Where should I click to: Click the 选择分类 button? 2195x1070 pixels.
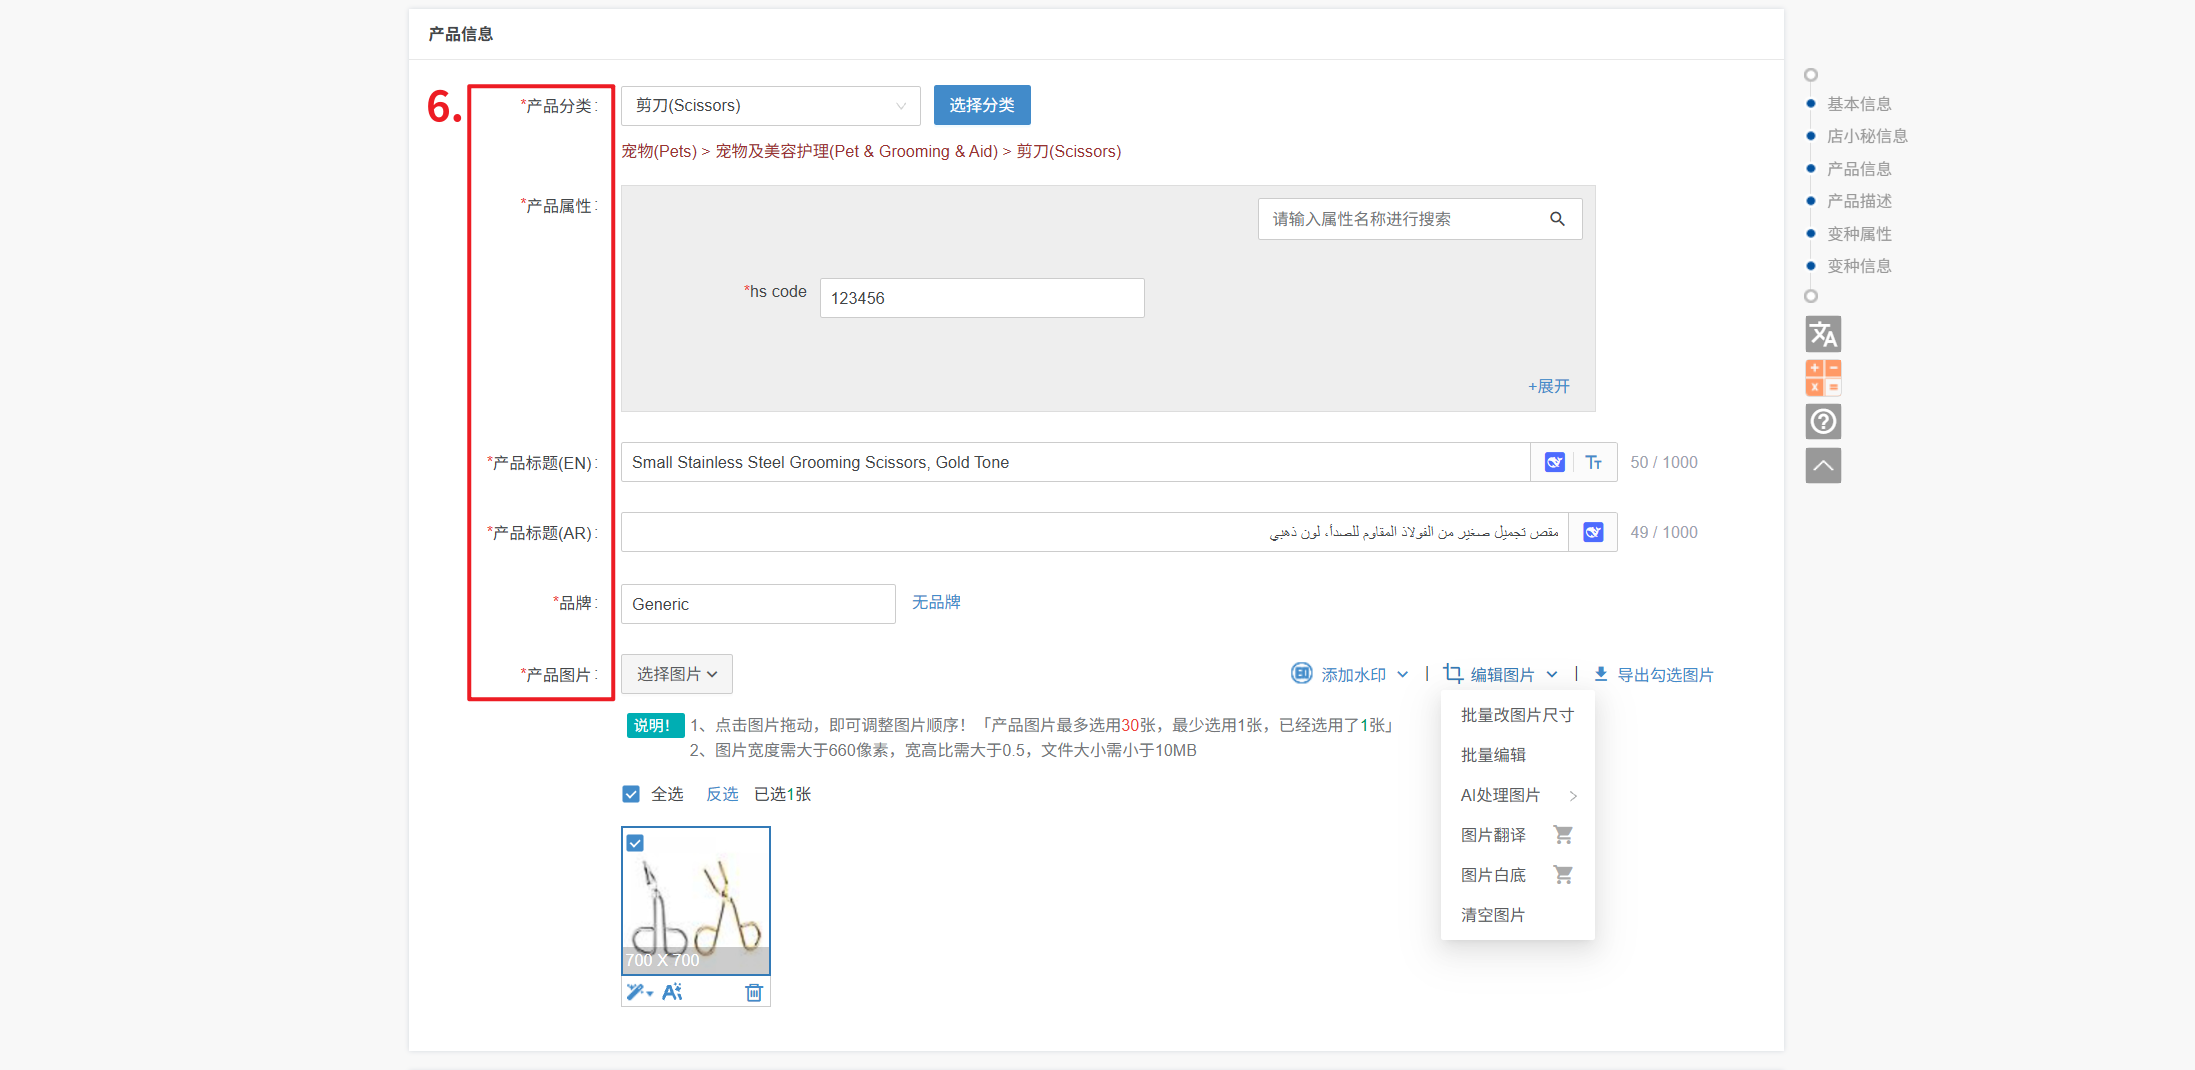point(982,105)
